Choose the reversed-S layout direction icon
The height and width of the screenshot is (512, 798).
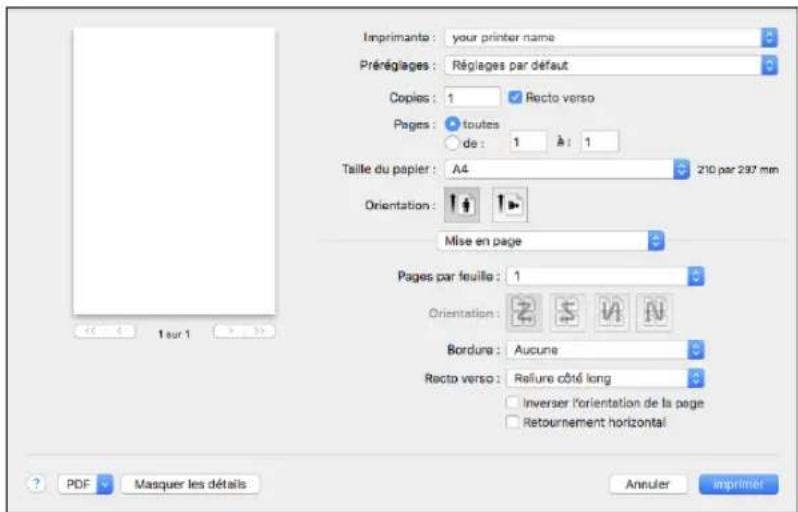[x=567, y=312]
